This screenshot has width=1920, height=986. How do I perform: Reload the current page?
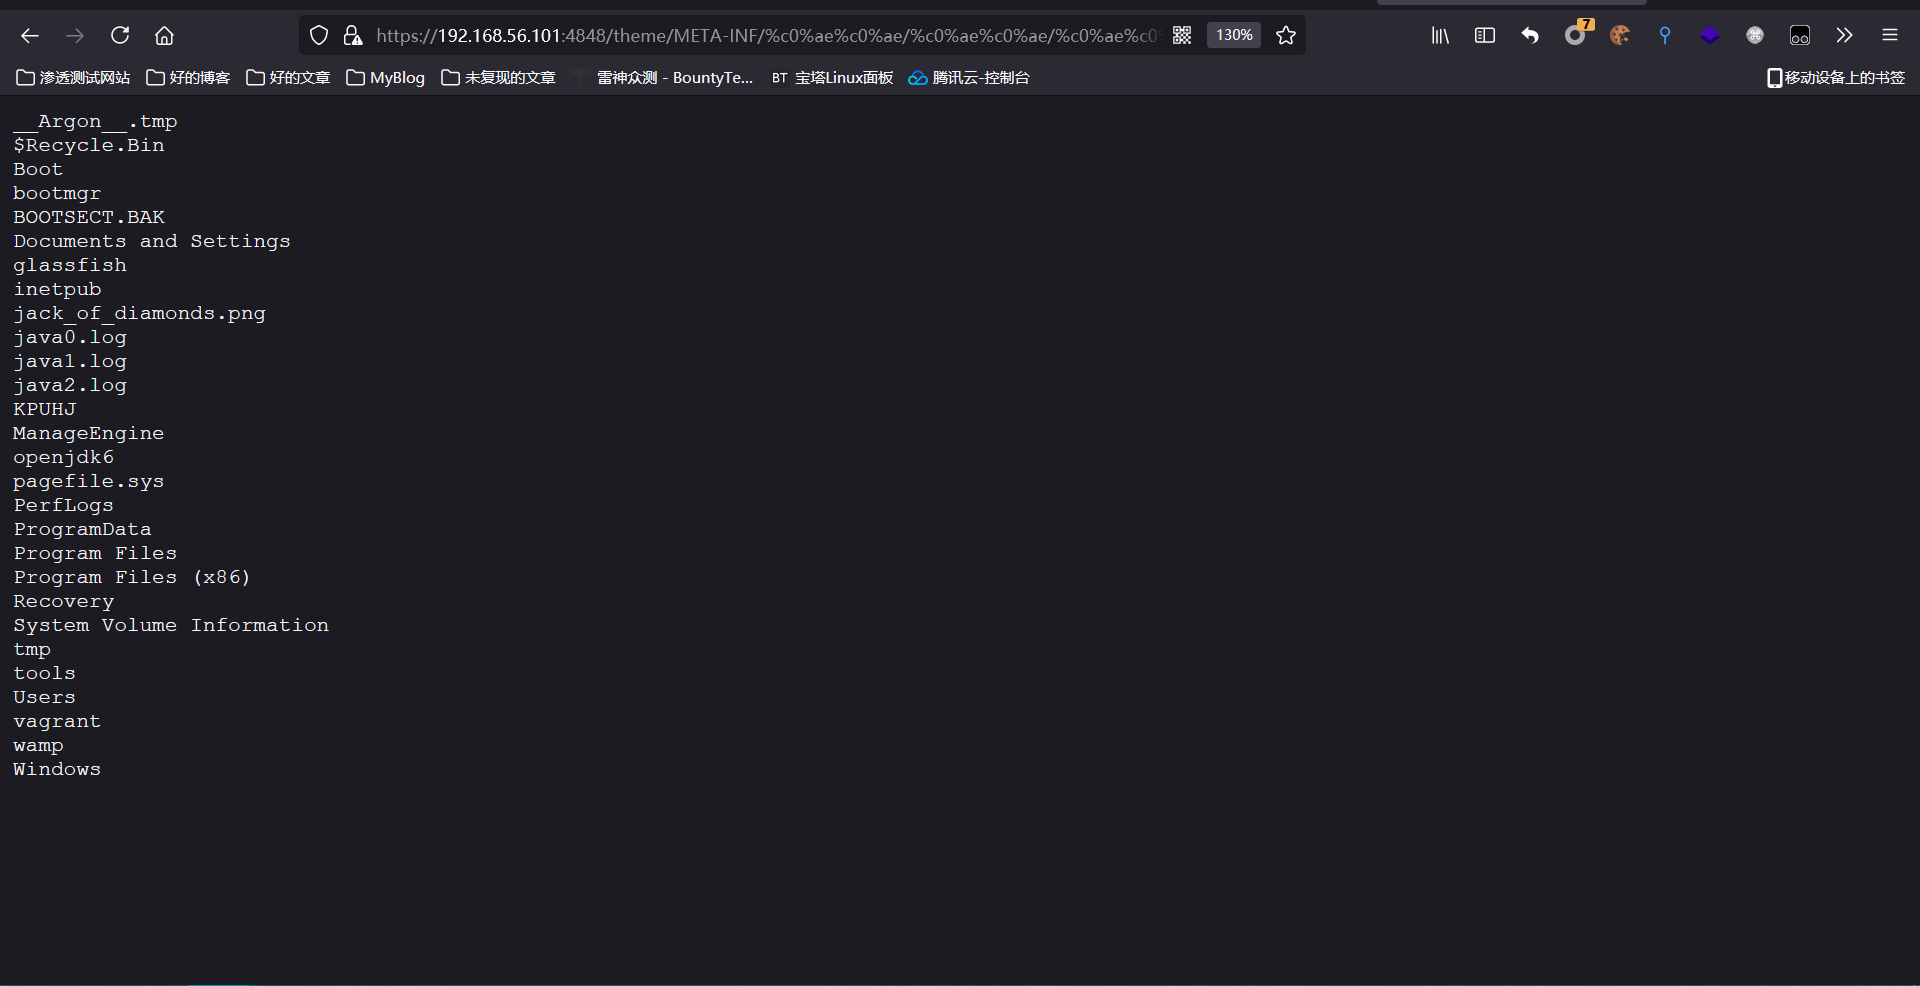point(120,36)
